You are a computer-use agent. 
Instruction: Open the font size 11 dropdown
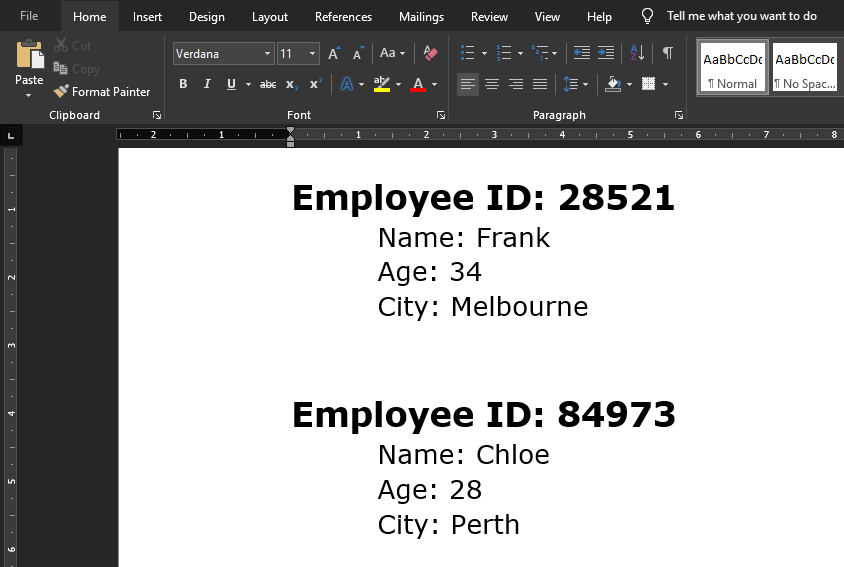coord(313,54)
